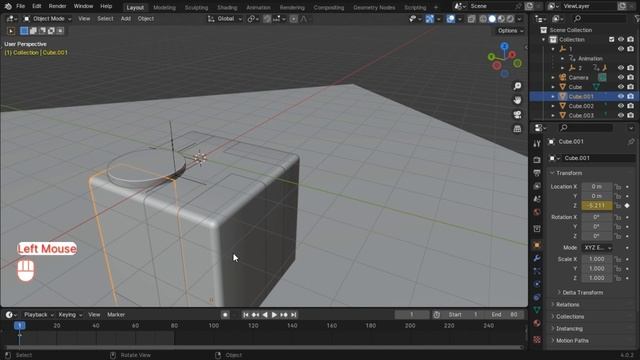The height and width of the screenshot is (360, 640).
Task: Click the Blender logo menu icon
Action: click(x=8, y=6)
